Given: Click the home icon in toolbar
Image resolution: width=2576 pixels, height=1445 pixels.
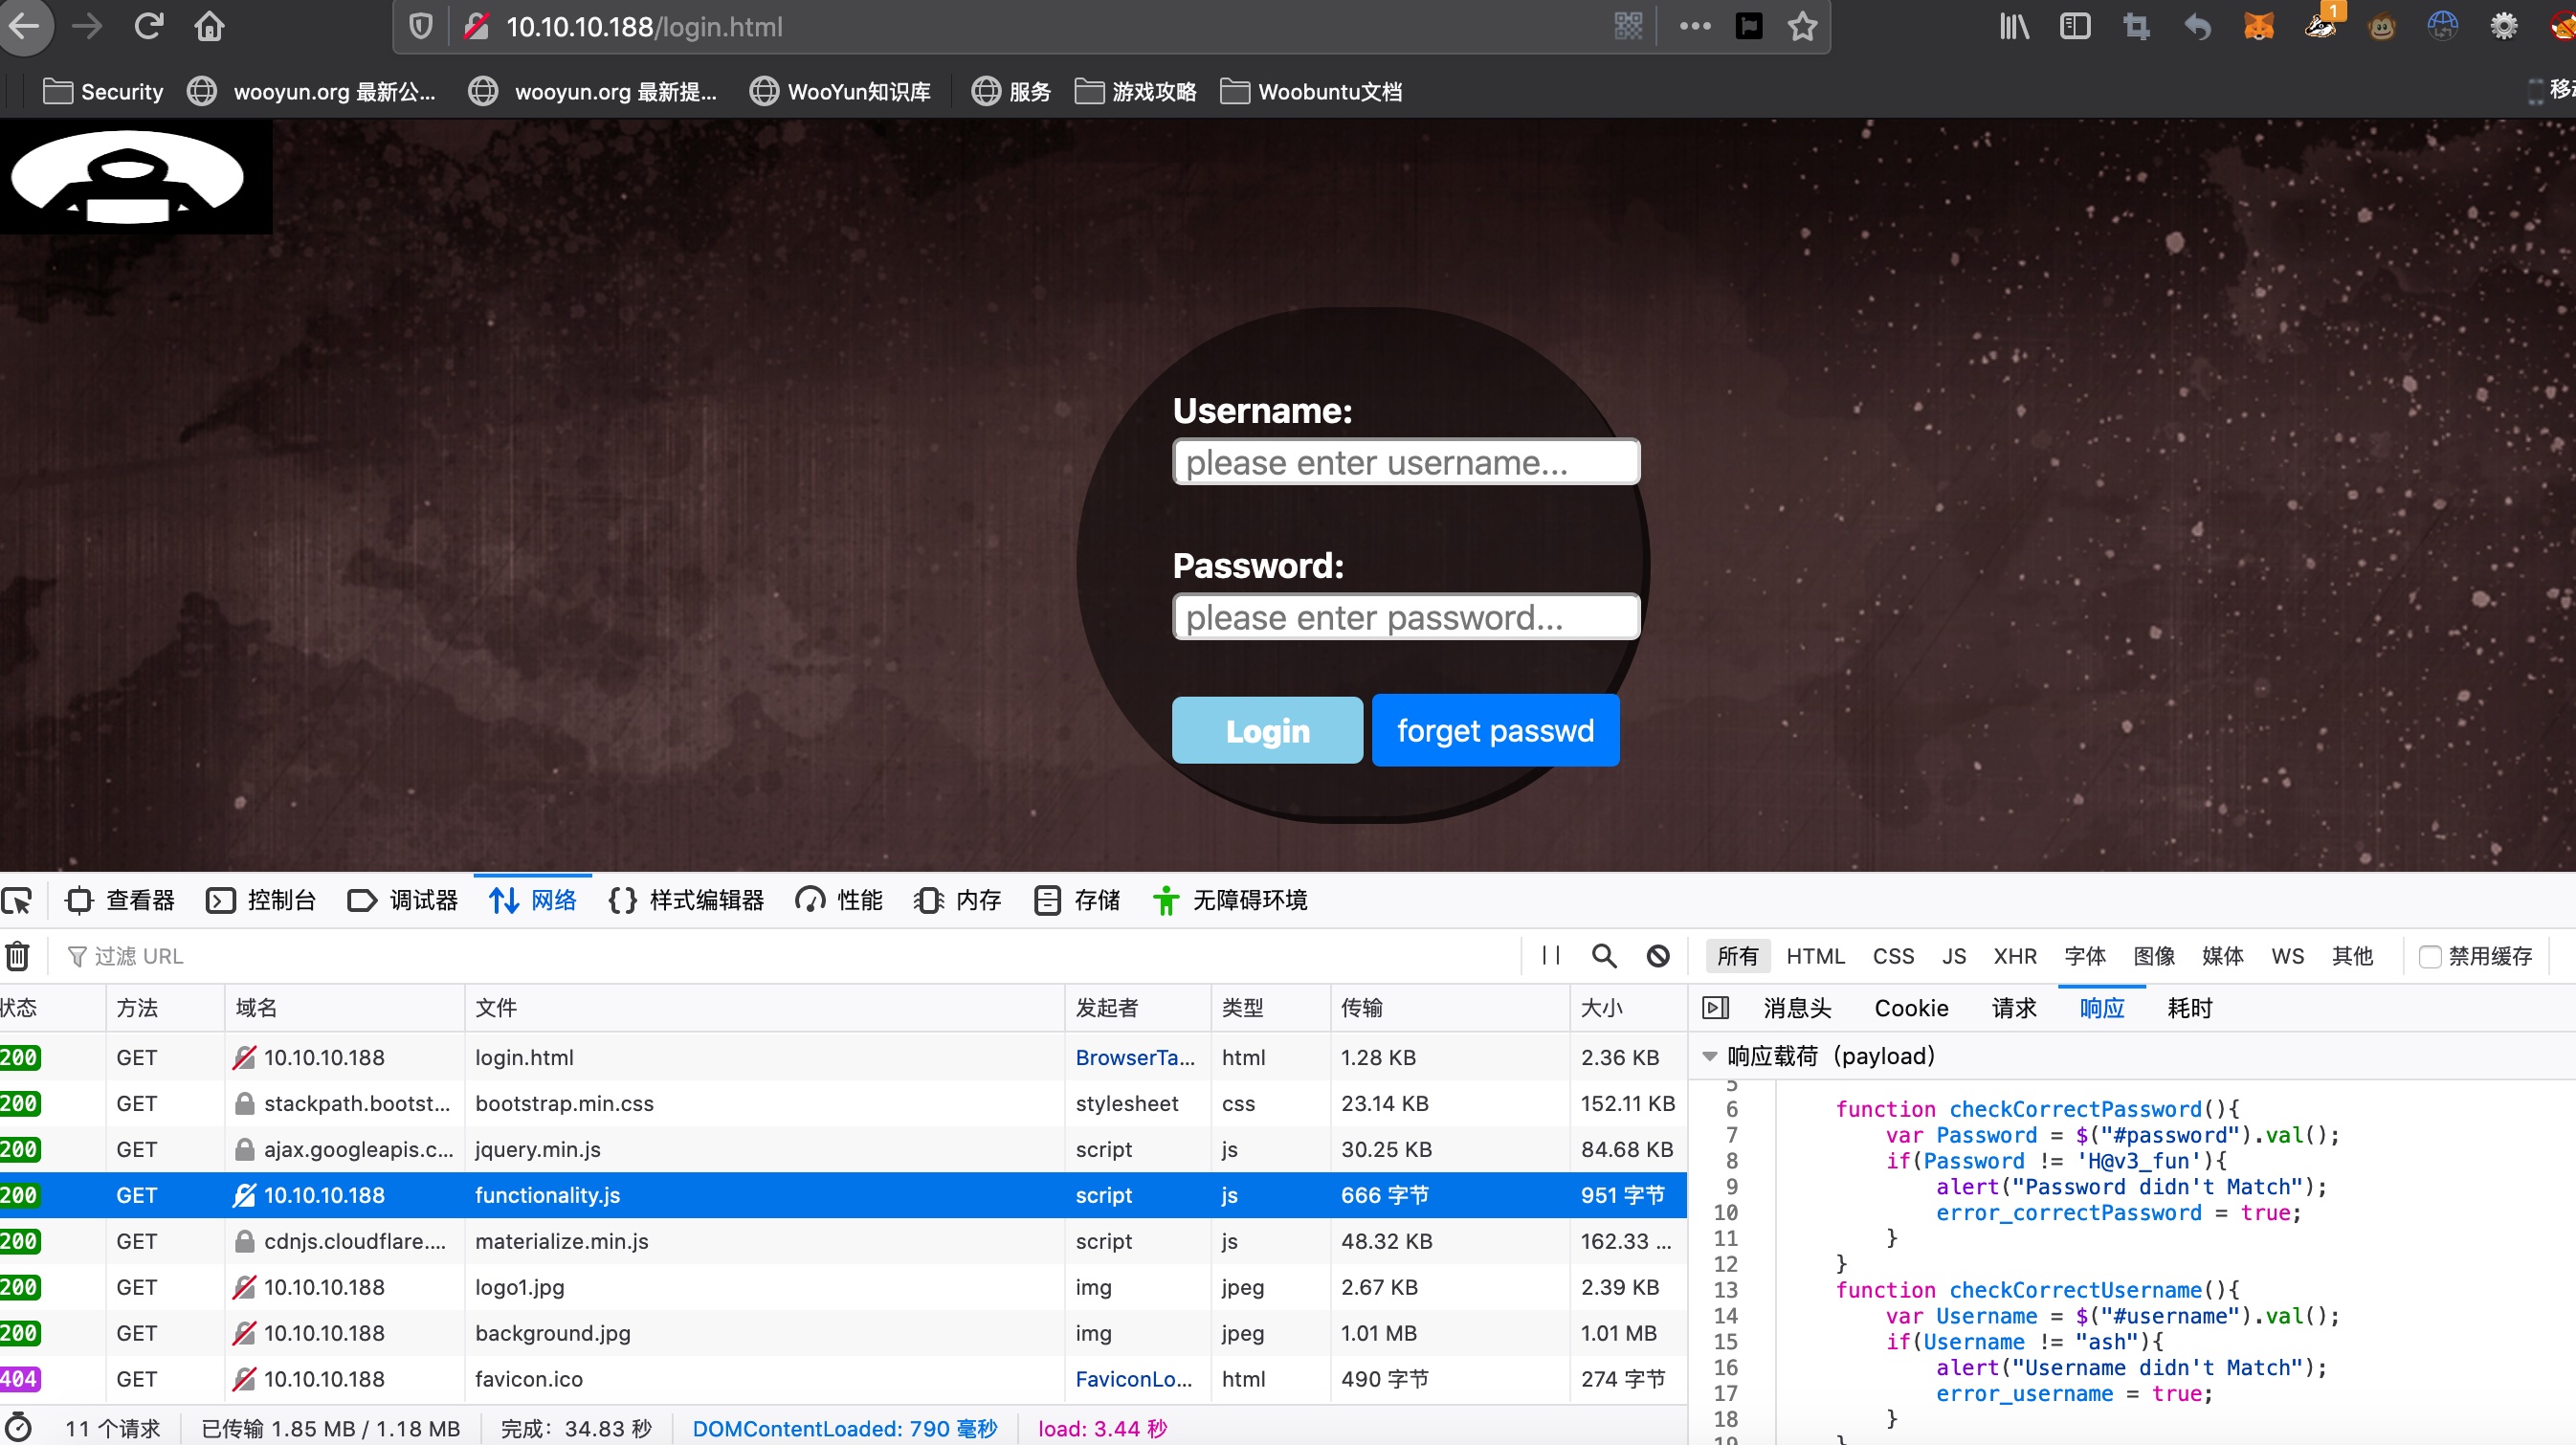Looking at the screenshot, I should point(209,26).
